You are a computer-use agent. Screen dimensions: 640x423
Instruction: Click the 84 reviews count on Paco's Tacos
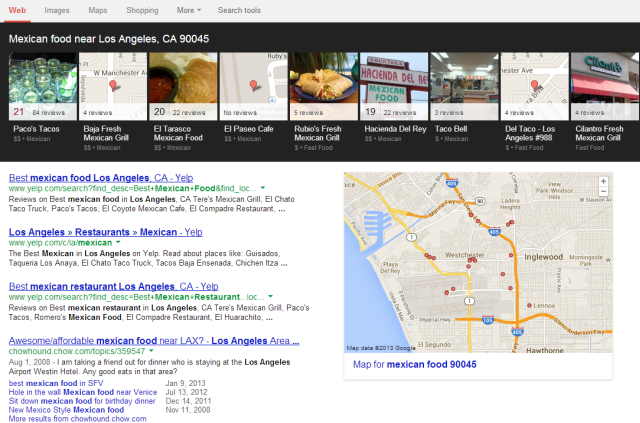point(49,113)
